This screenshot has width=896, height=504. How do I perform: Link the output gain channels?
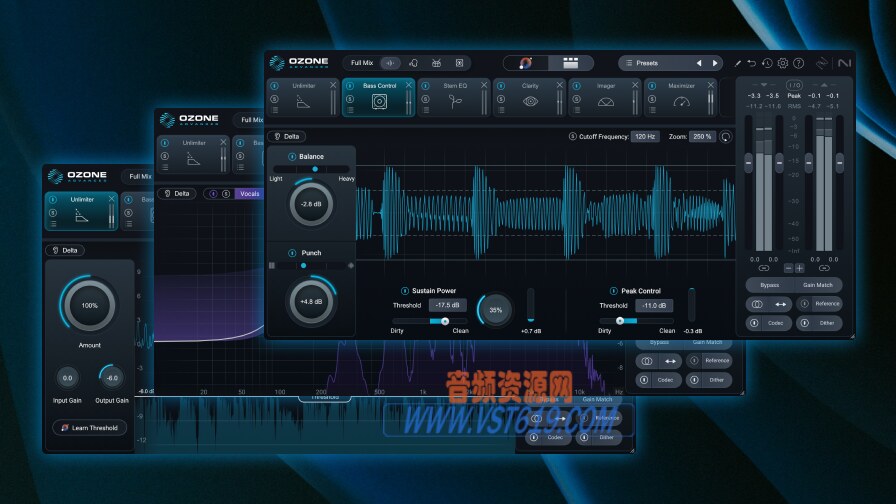coord(824,268)
